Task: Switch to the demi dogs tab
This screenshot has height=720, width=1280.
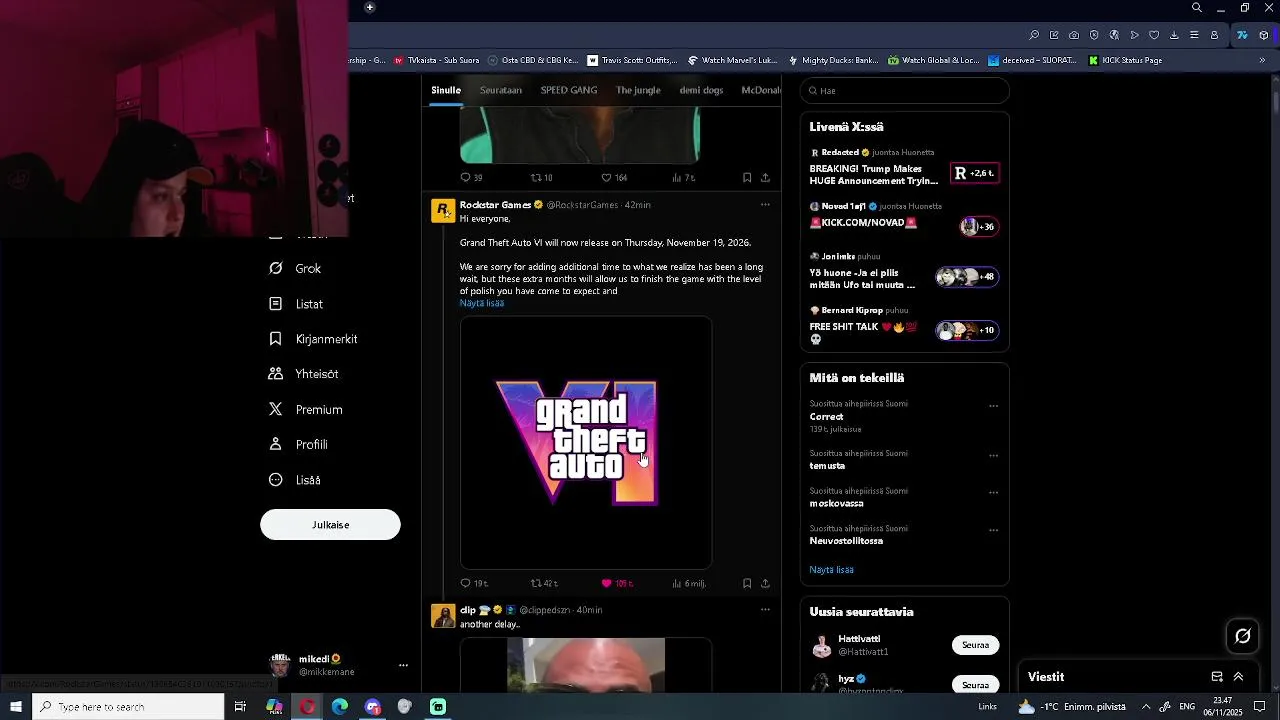Action: pyautogui.click(x=701, y=90)
